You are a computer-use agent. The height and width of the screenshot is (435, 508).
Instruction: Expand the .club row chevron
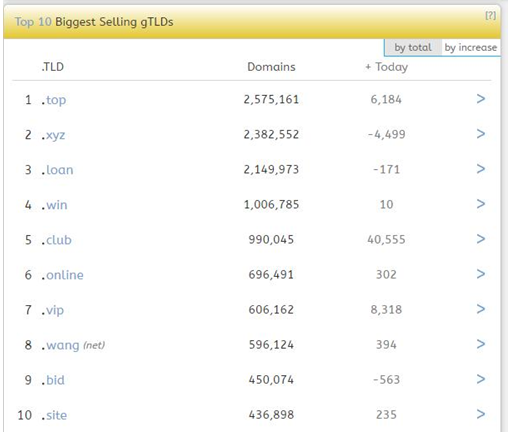point(480,239)
